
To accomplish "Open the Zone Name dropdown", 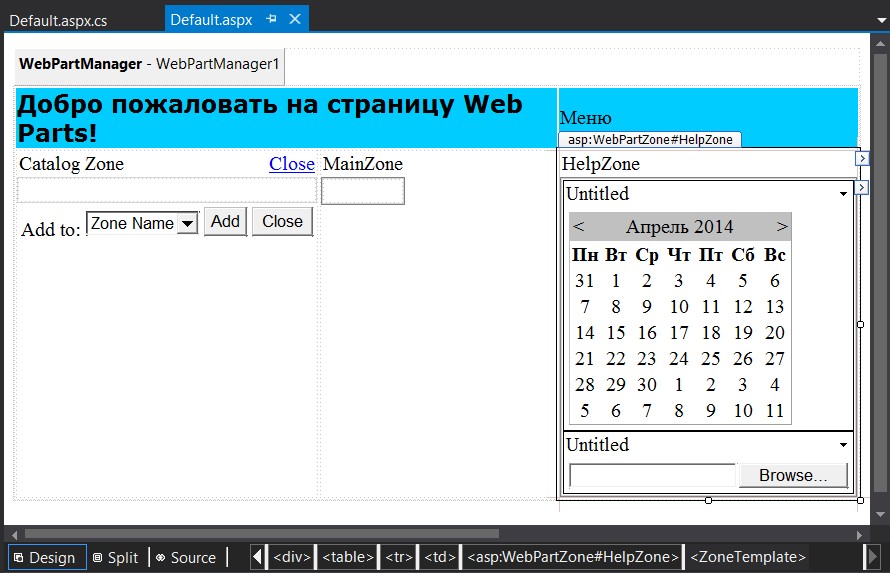I will (186, 224).
